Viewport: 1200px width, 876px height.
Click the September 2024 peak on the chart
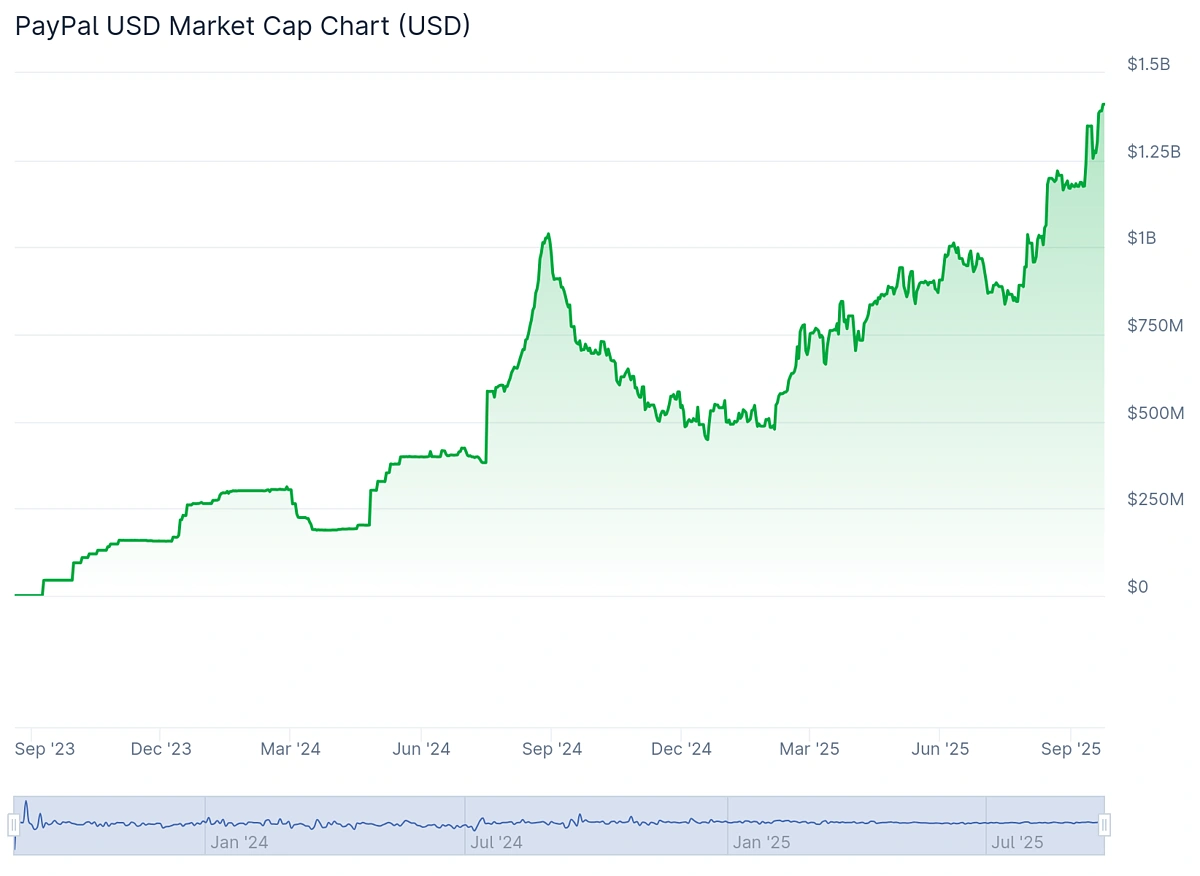[547, 233]
